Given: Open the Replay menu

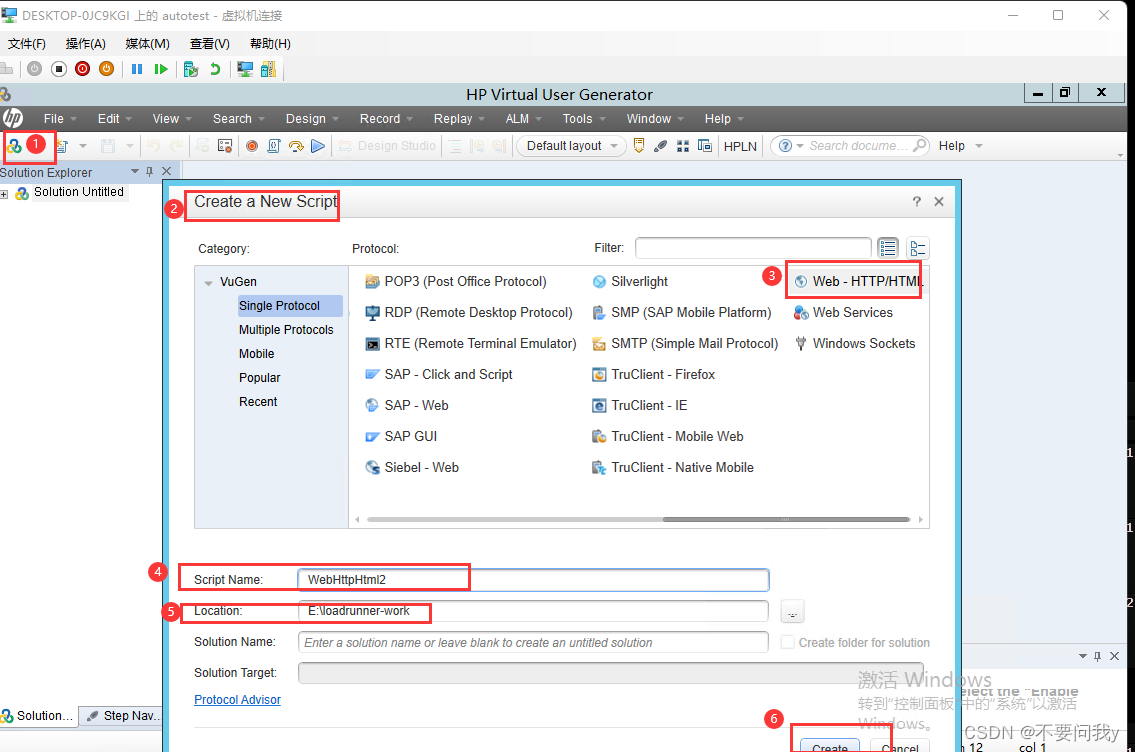Looking at the screenshot, I should point(460,119).
